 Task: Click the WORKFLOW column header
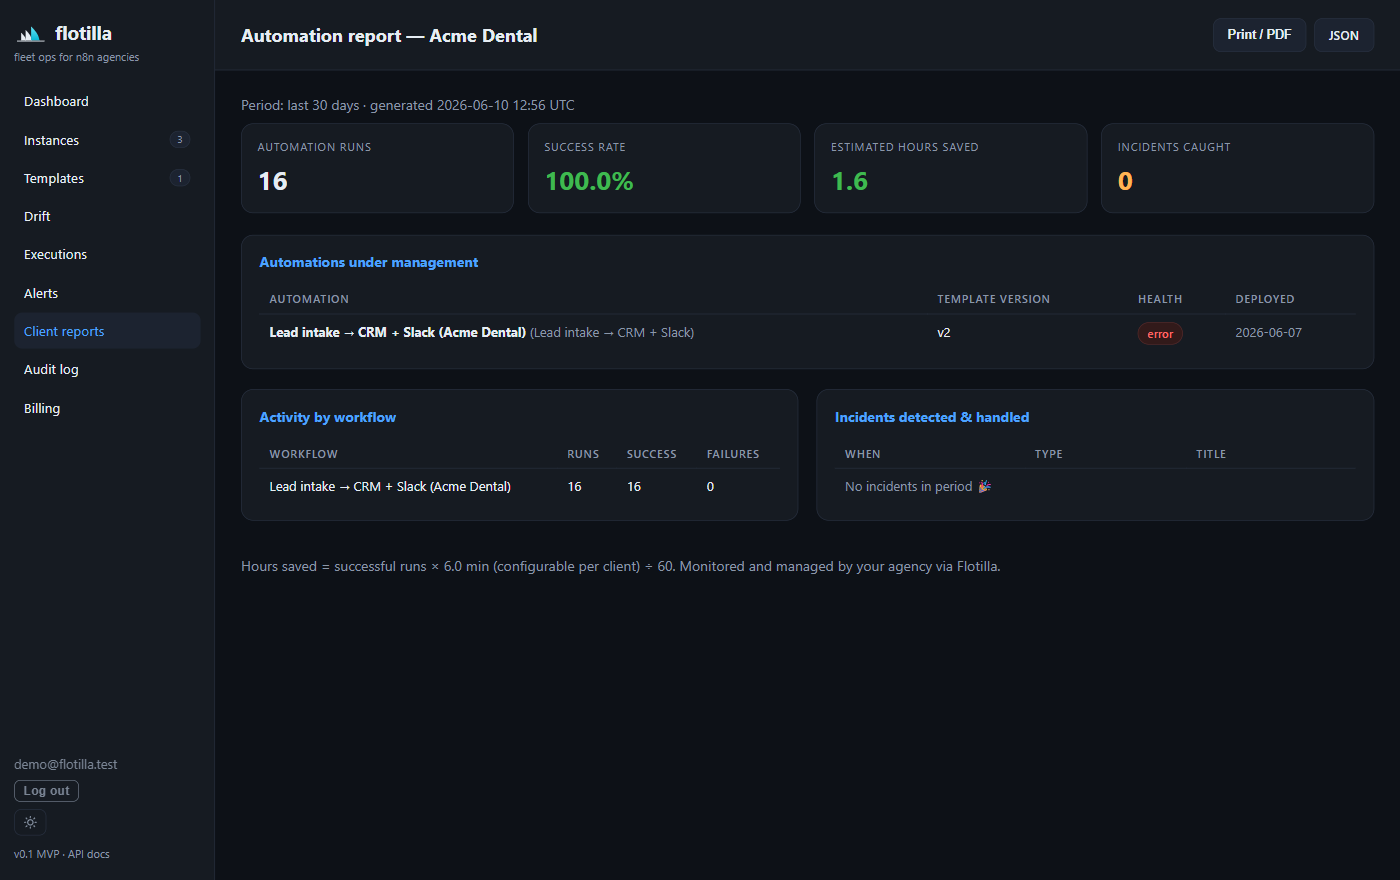[x=303, y=454]
